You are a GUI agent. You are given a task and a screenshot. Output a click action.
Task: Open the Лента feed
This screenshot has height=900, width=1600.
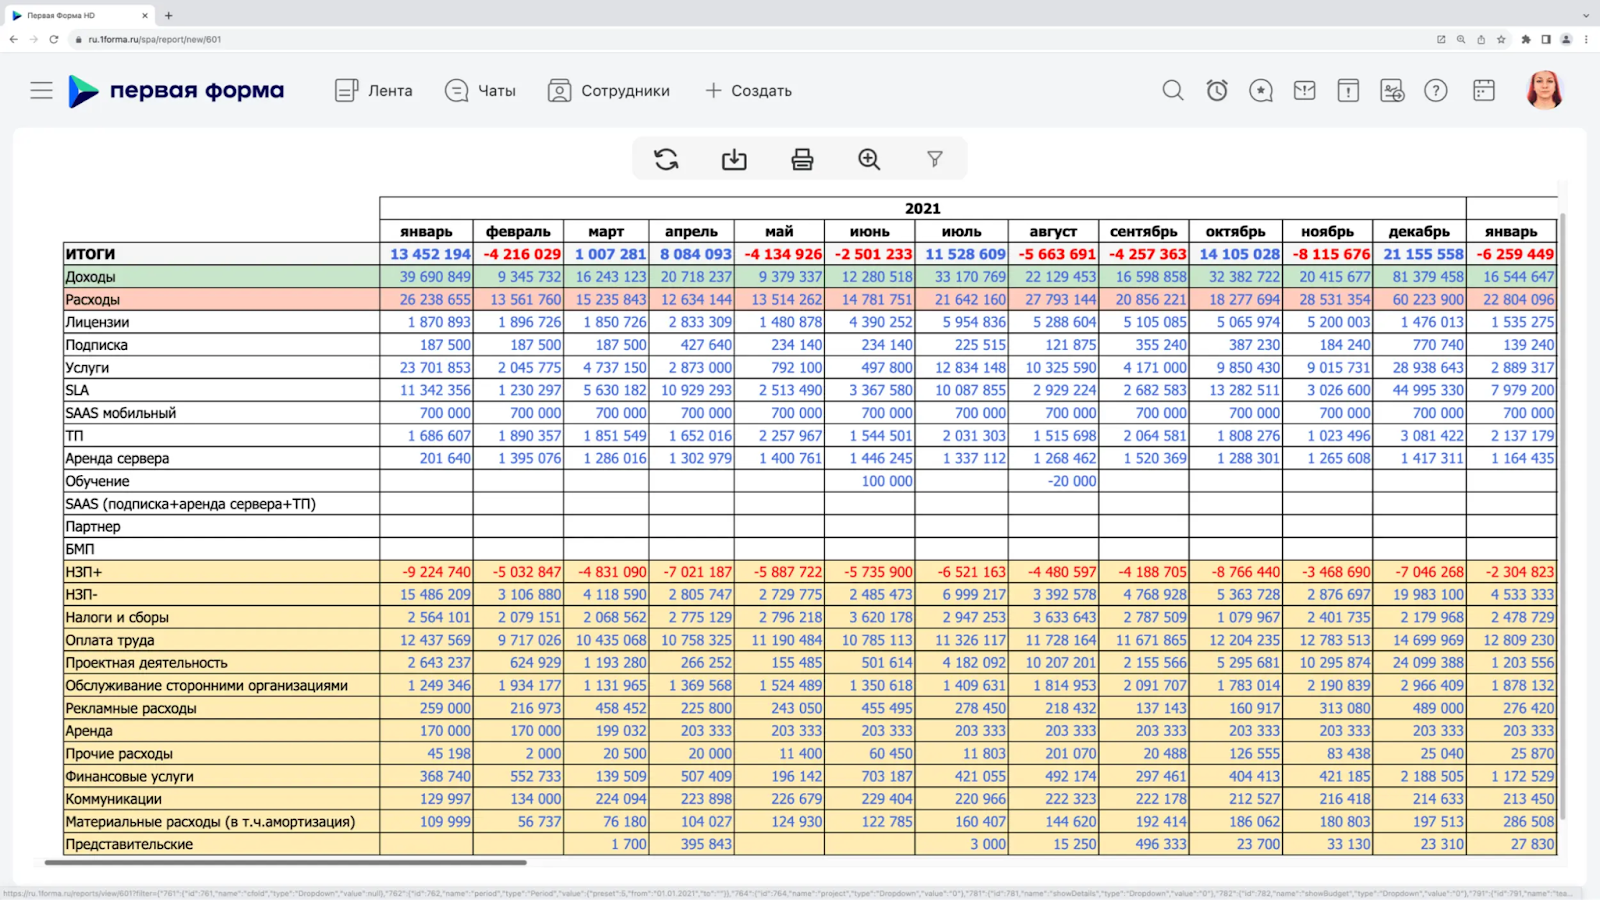click(x=374, y=91)
